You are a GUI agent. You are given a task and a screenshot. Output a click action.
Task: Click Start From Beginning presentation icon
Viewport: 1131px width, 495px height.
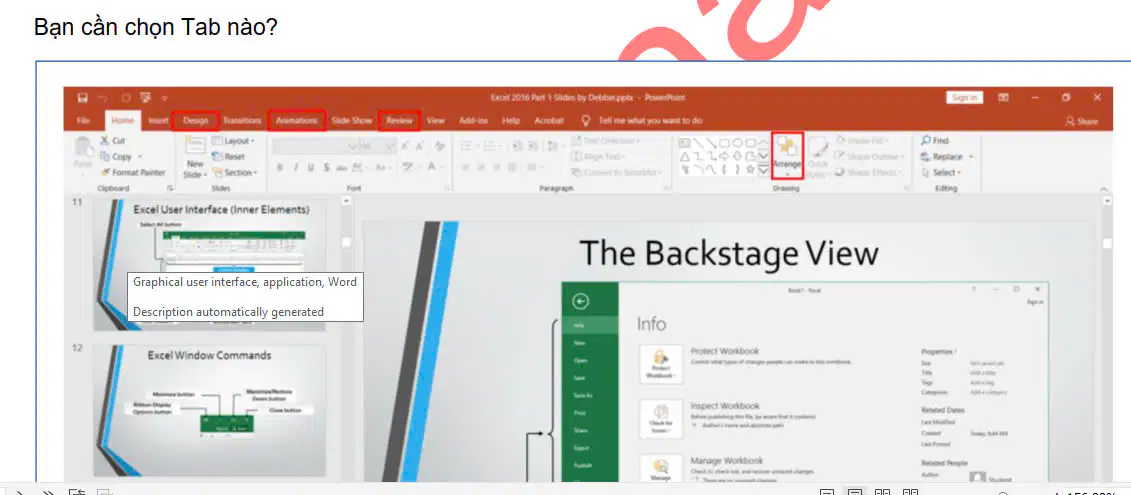tap(146, 98)
